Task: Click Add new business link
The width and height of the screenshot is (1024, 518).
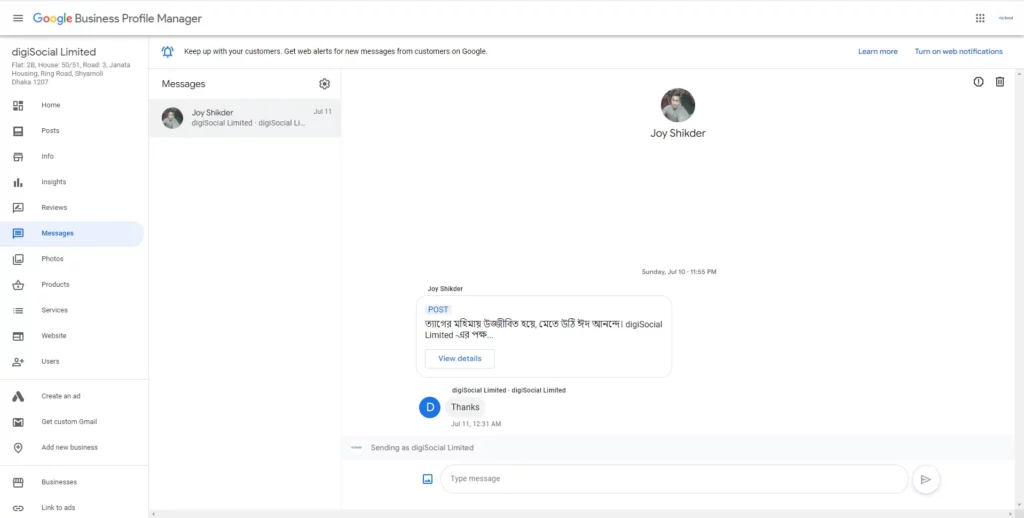Action: [69, 447]
